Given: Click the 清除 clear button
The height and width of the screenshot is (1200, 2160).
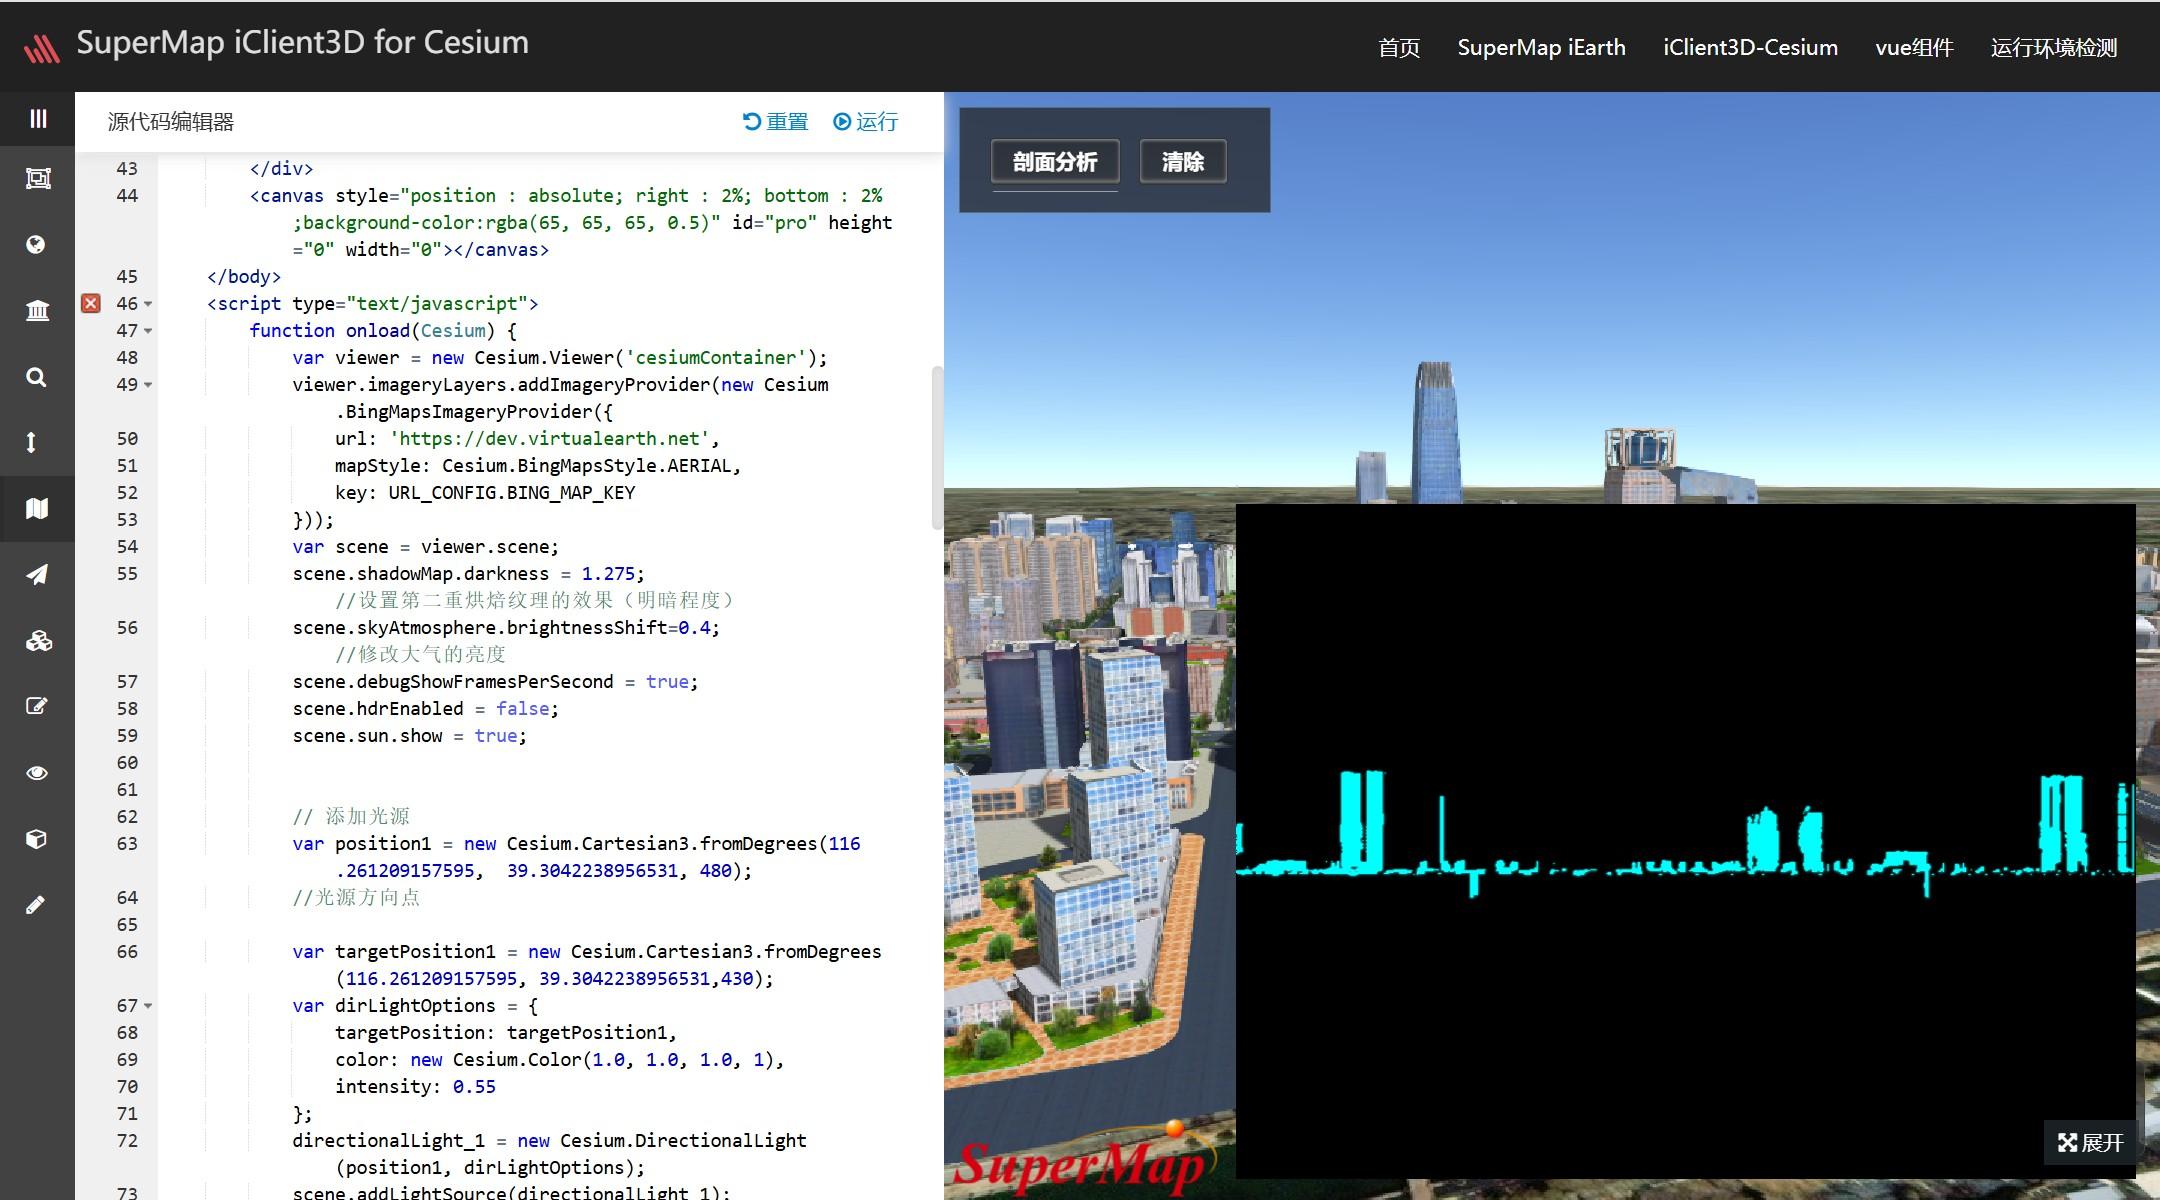Looking at the screenshot, I should 1183,161.
